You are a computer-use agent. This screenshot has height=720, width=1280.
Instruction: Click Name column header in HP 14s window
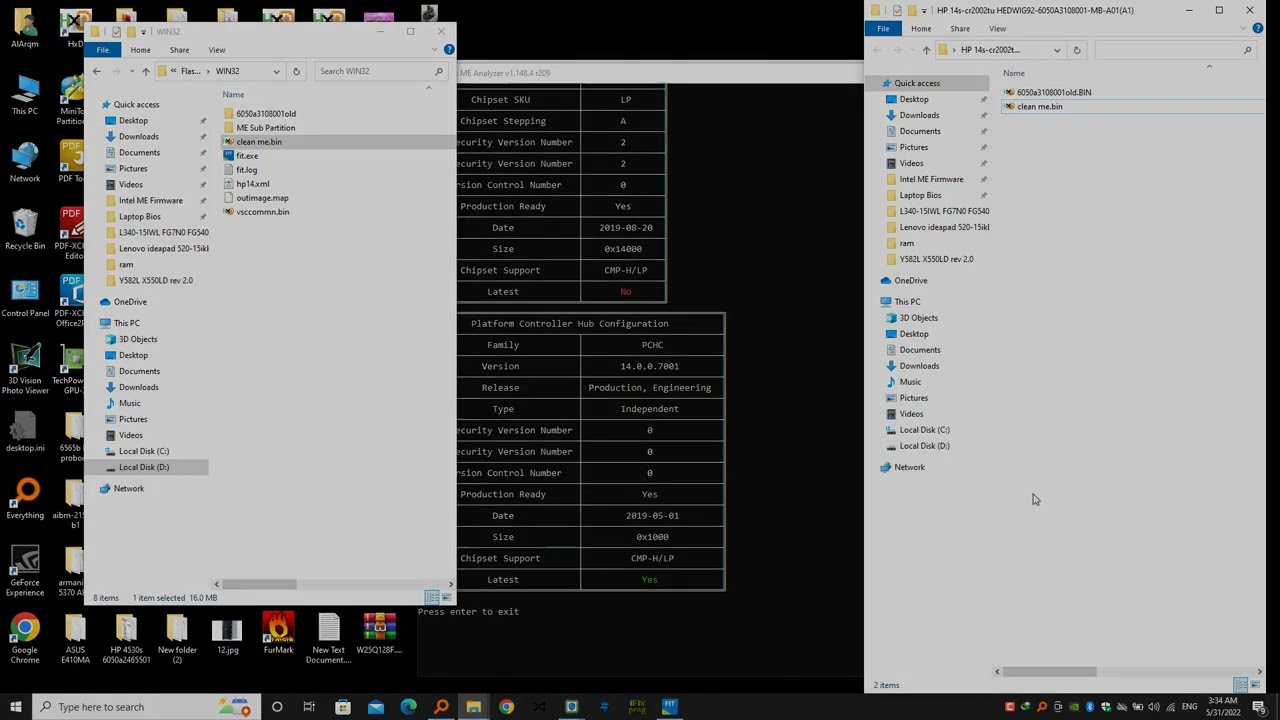[1013, 73]
